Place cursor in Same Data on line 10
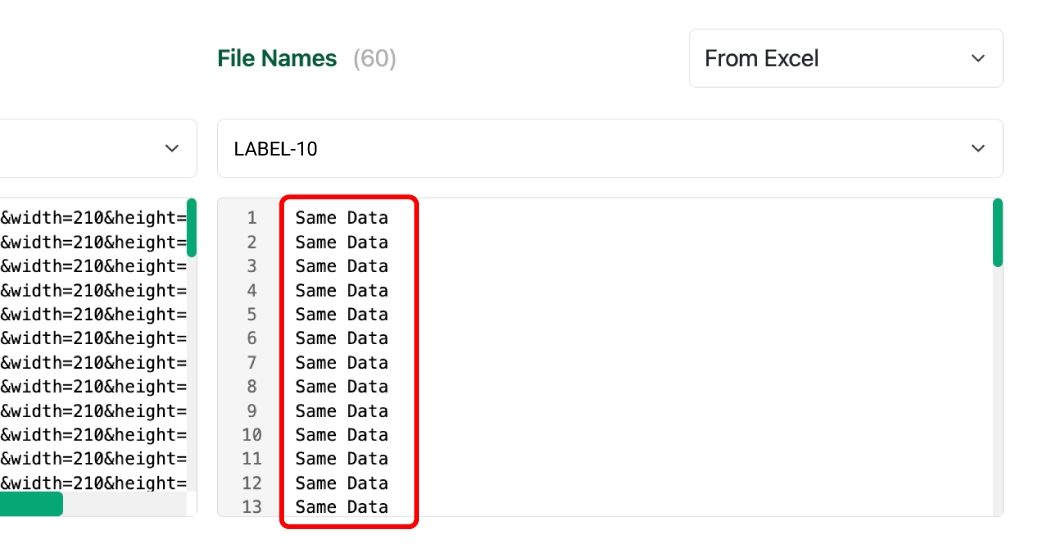The height and width of the screenshot is (553, 1054). [341, 435]
